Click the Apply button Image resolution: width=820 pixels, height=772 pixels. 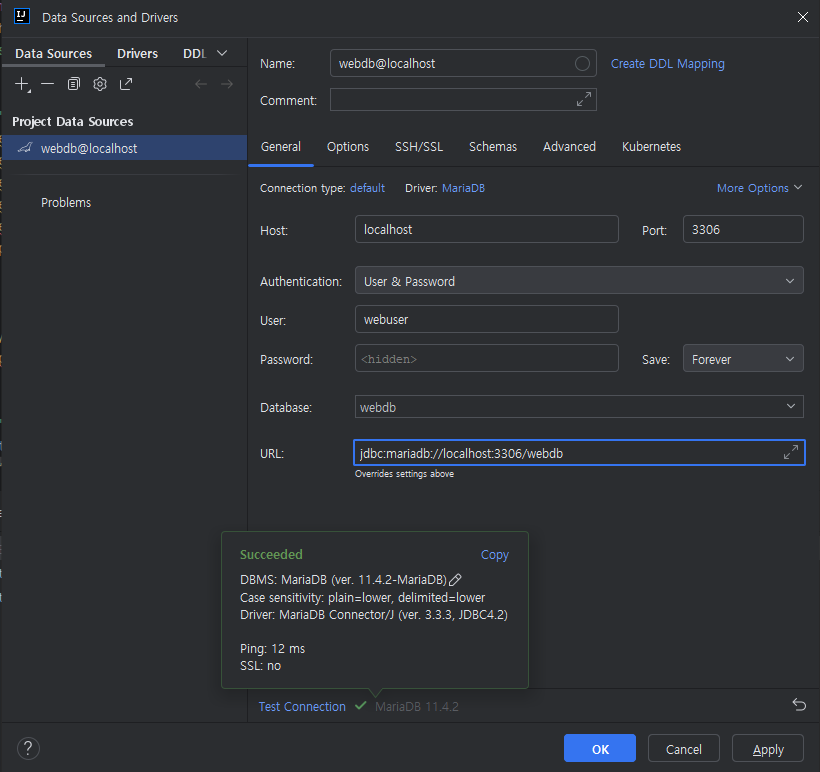click(x=768, y=748)
